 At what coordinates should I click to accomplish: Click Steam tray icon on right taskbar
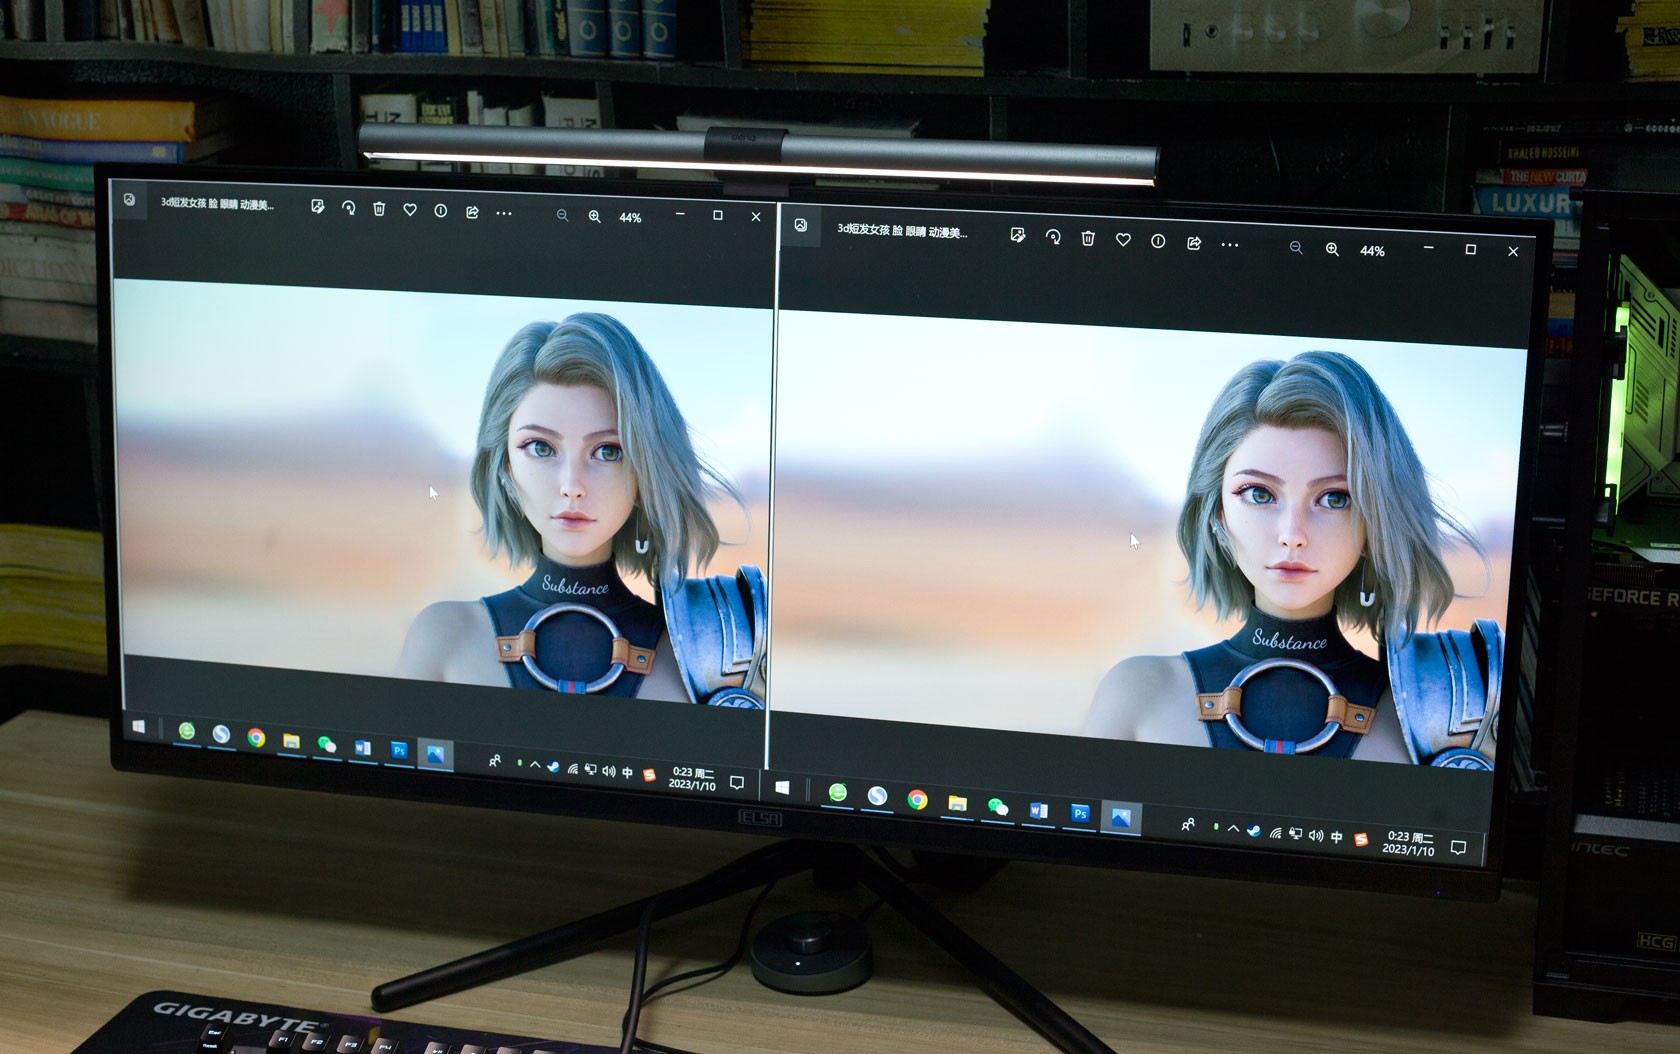tap(1253, 831)
